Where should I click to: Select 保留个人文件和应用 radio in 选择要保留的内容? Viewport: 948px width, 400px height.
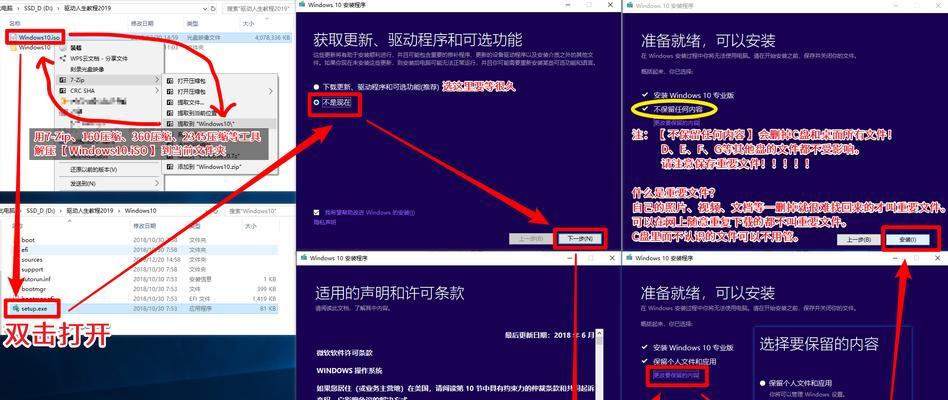tap(763, 383)
